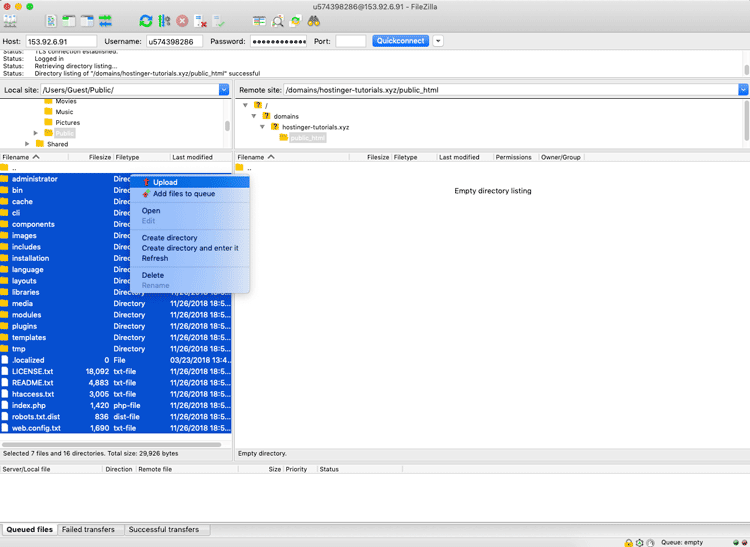Expand the Shared folder in local tree

tap(27, 144)
